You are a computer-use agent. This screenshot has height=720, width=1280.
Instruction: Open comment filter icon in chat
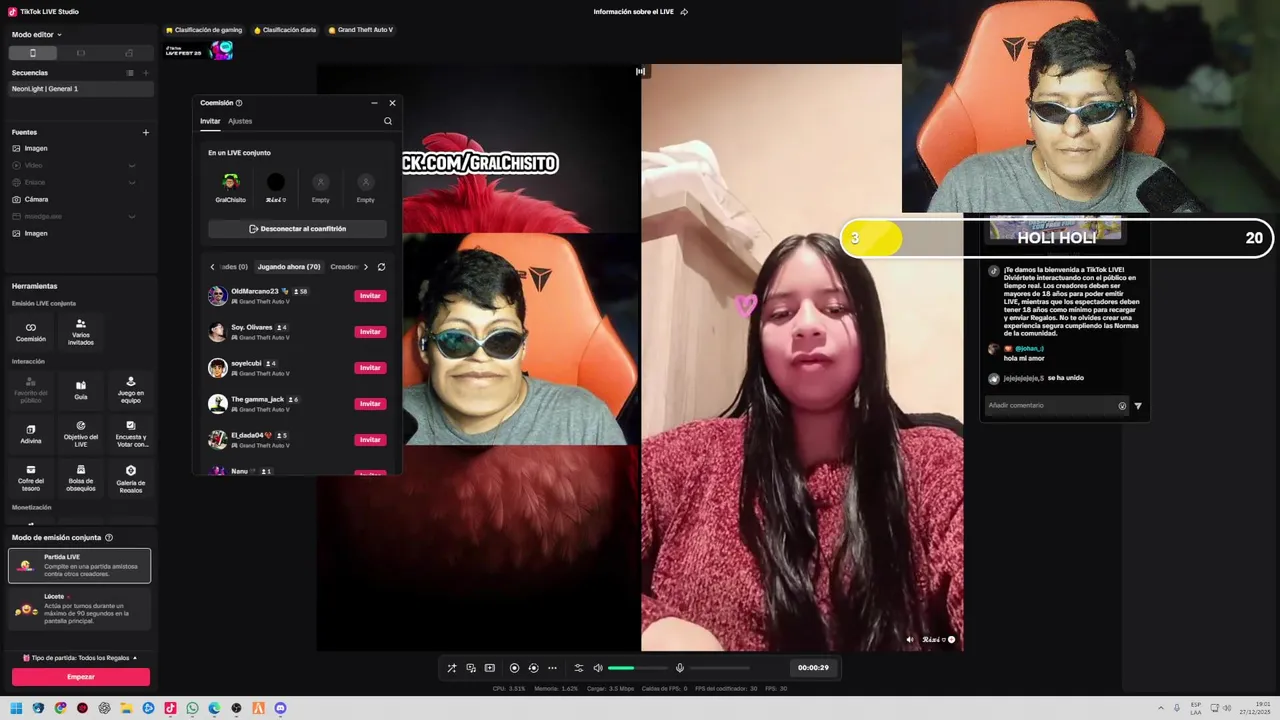click(x=1138, y=406)
